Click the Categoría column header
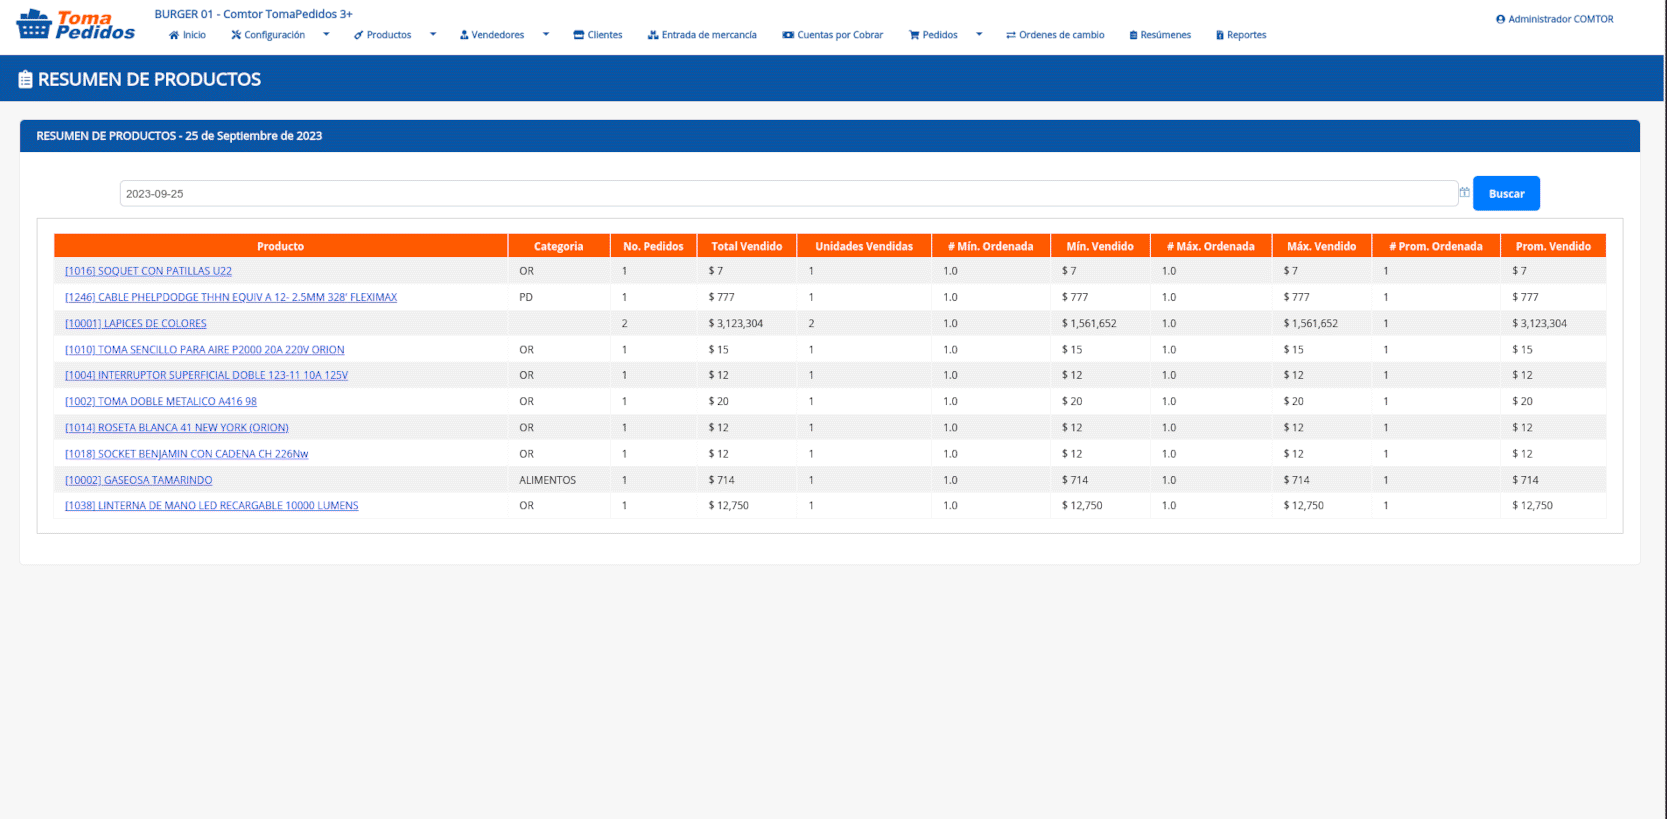Image resolution: width=1667 pixels, height=819 pixels. (x=559, y=246)
